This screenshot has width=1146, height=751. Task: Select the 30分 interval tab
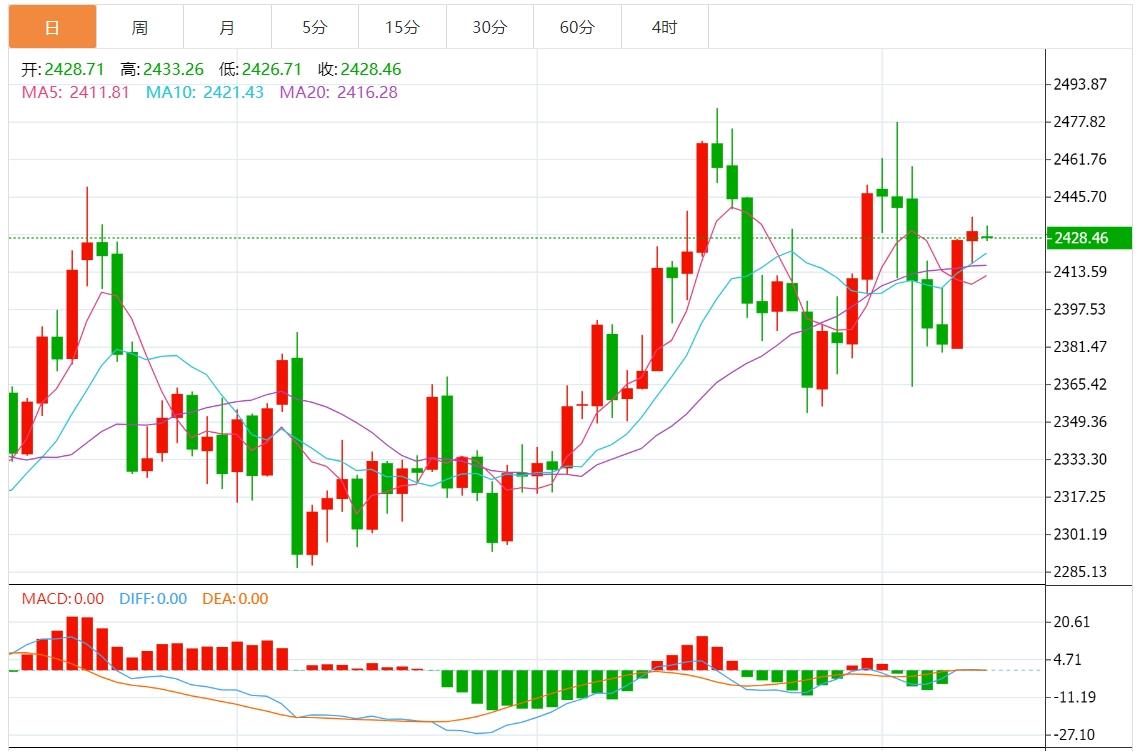[x=489, y=27]
